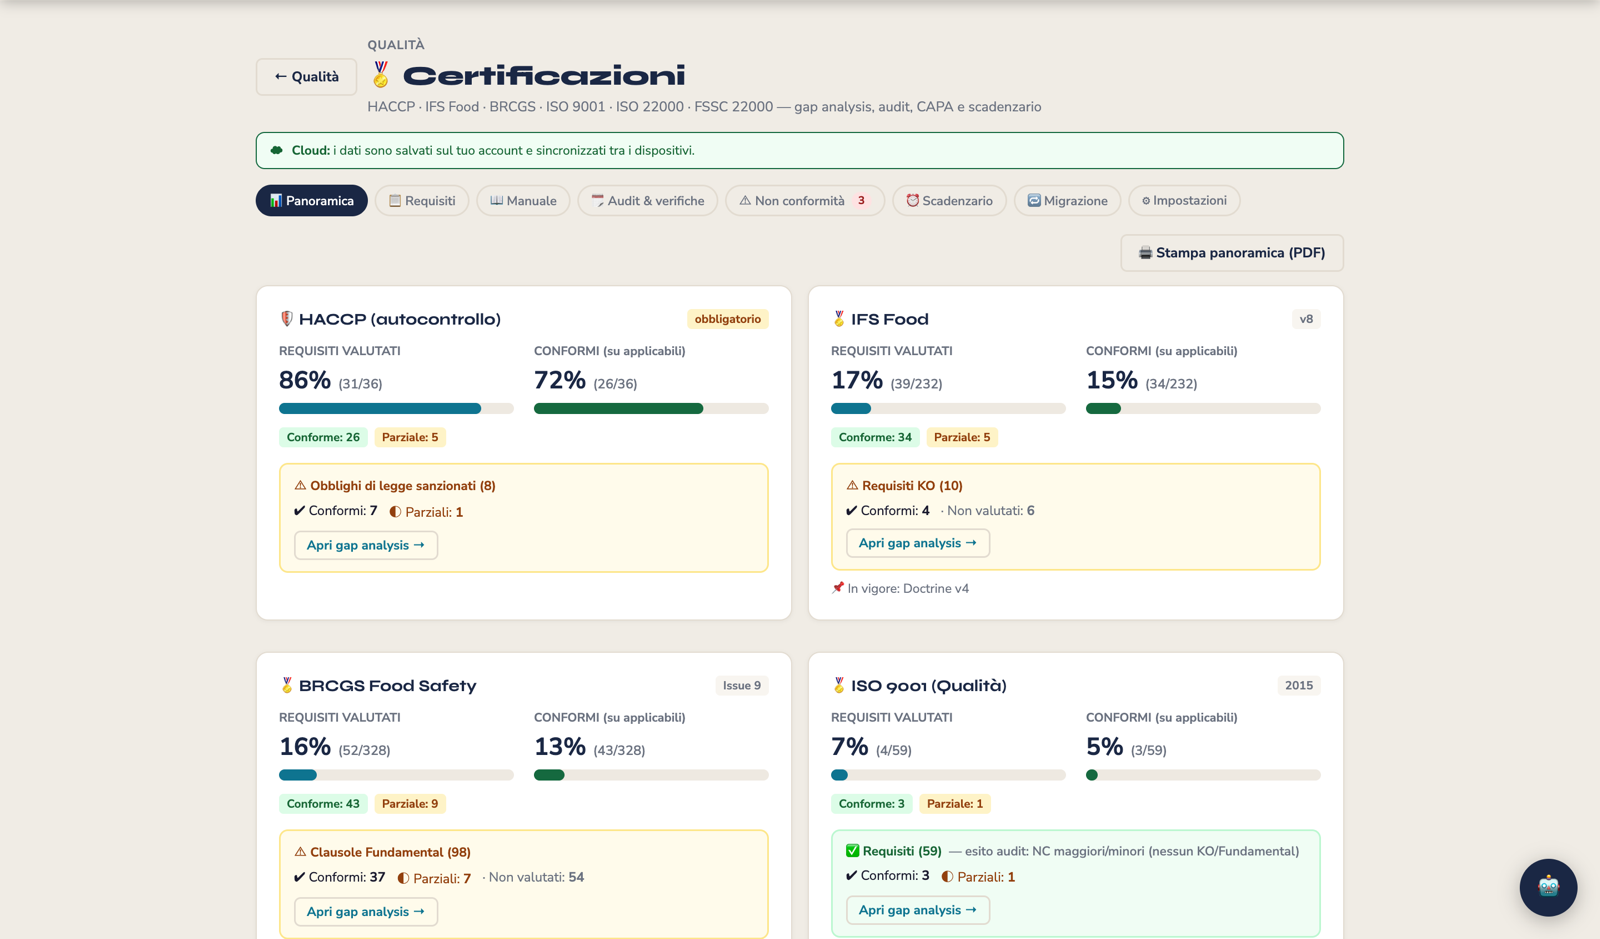Open the Non conformità tab
Screen dimensions: 1600x939
coord(805,201)
